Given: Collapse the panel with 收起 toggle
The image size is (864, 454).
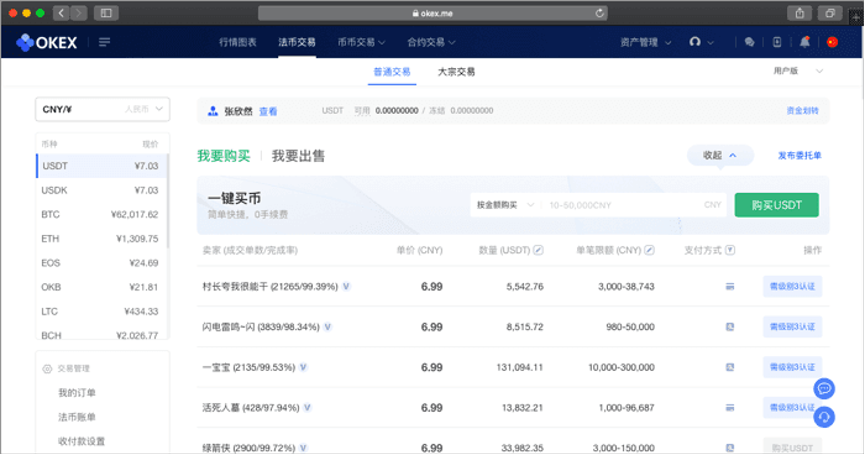Looking at the screenshot, I should coord(719,155).
